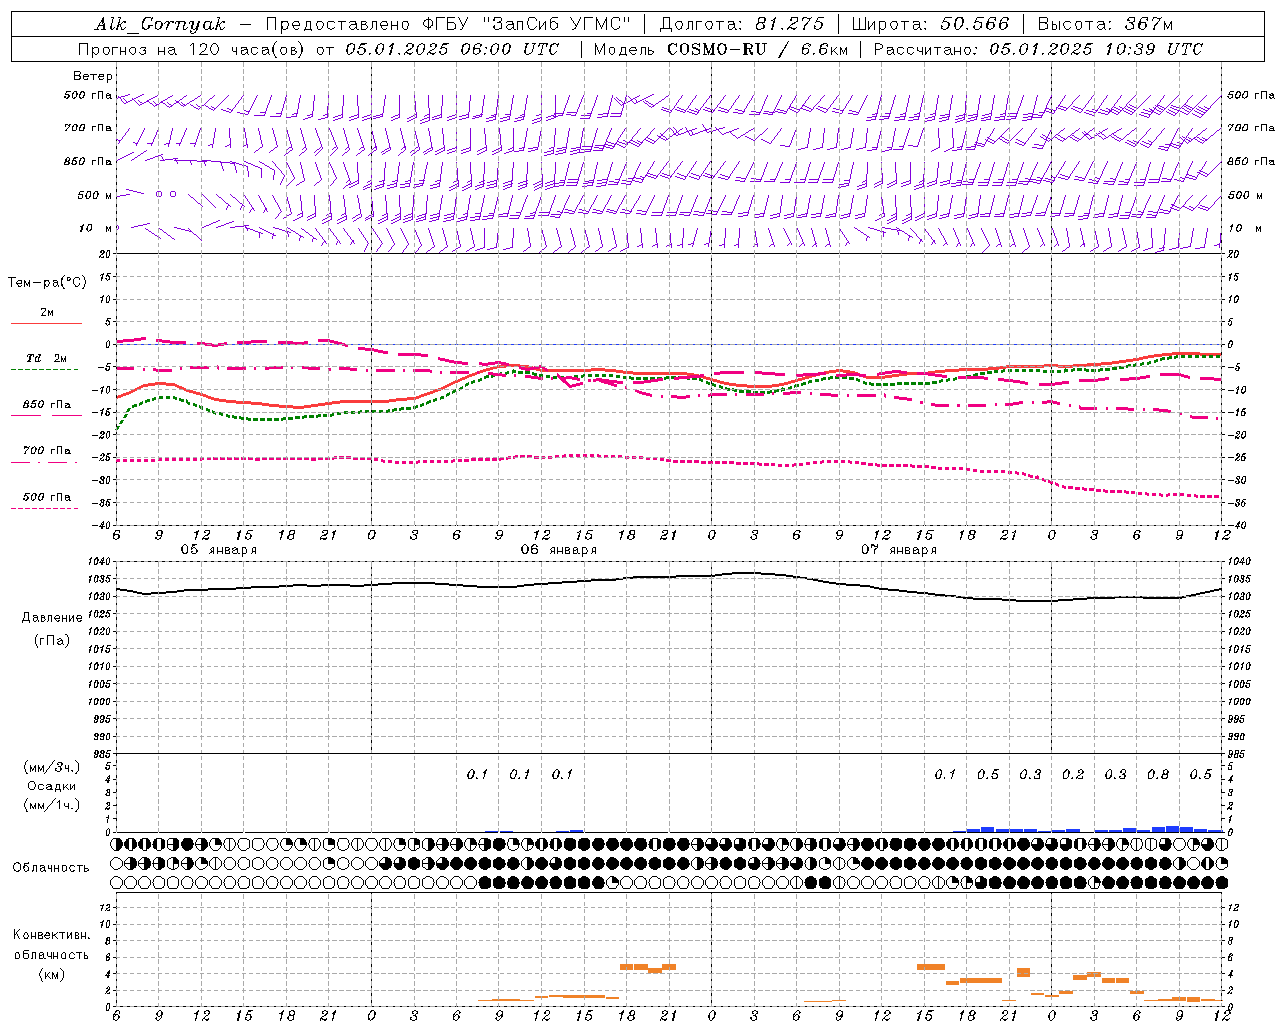Click the Конвективн. convective cloud label

tap(51, 935)
